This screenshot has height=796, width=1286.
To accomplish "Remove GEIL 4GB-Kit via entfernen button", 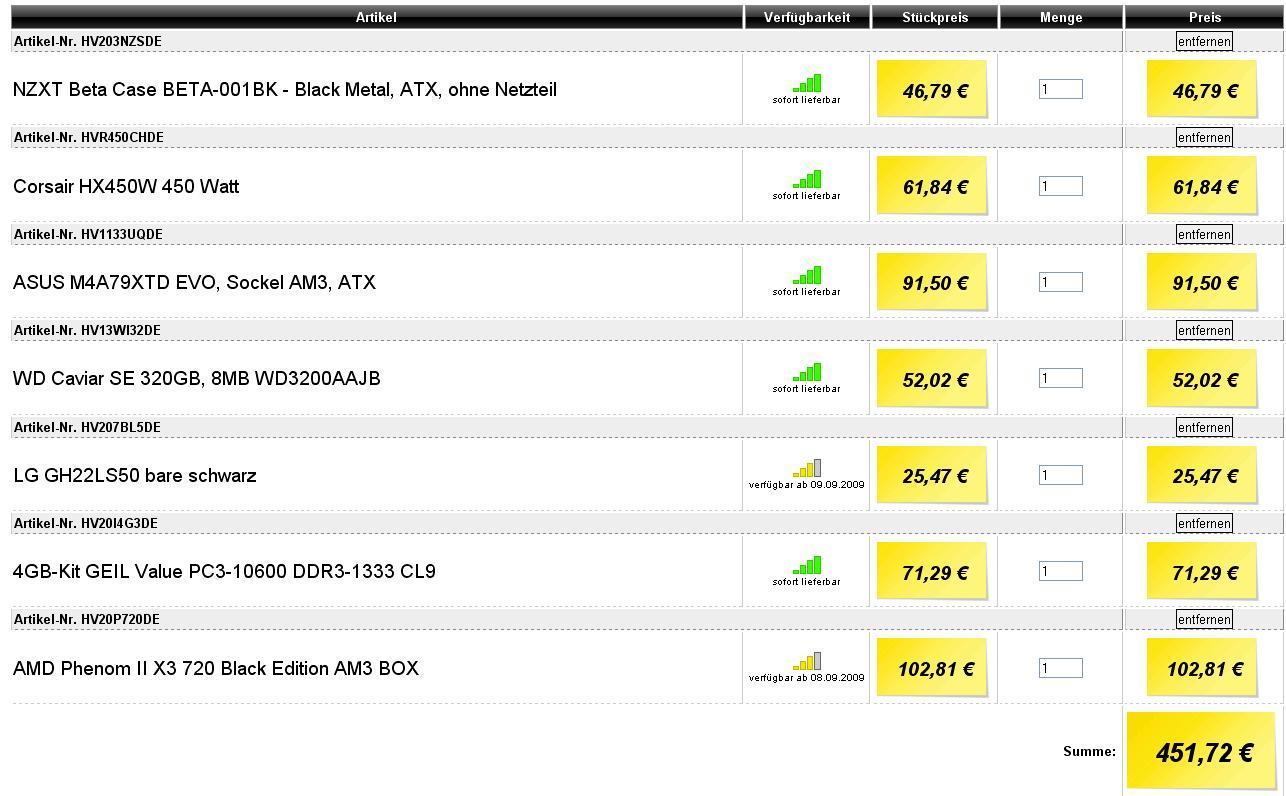I will click(1204, 523).
